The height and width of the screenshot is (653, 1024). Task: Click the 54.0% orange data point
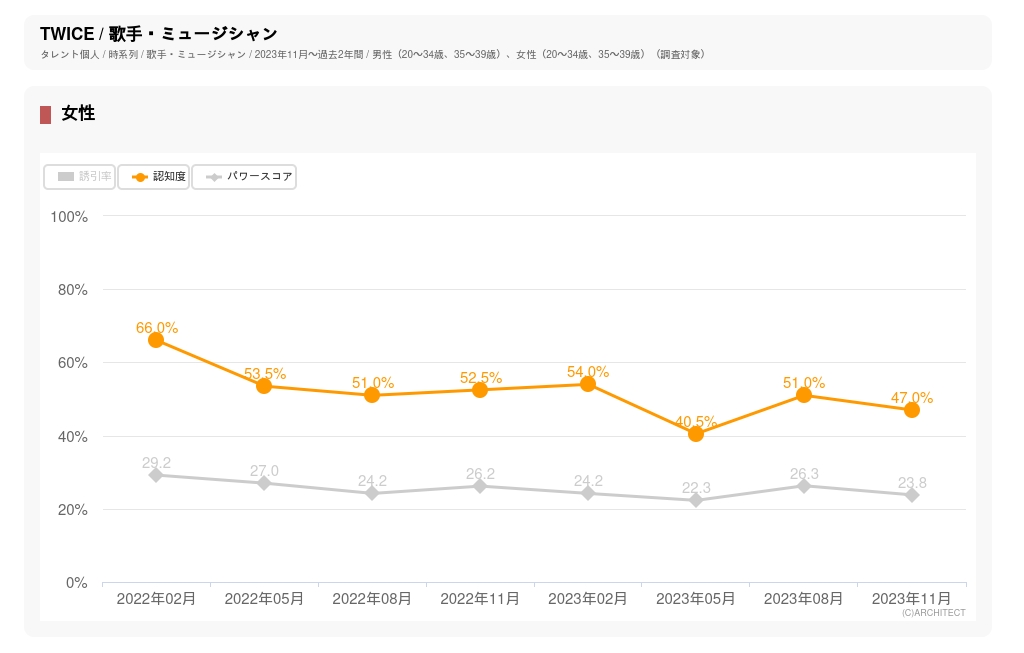tap(588, 384)
